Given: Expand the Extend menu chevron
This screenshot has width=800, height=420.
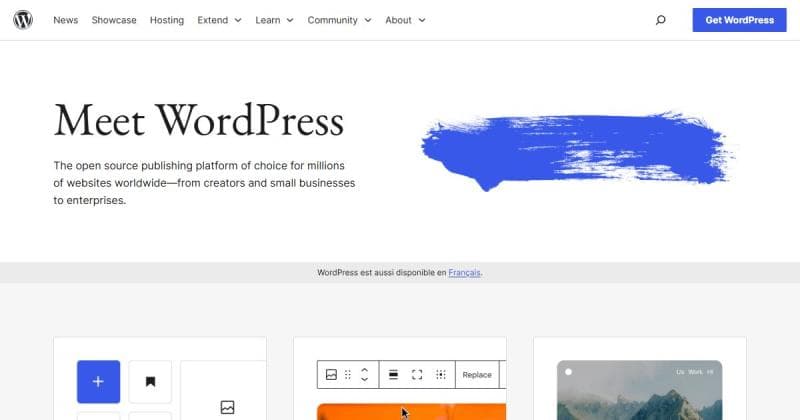Looking at the screenshot, I should click(x=238, y=20).
